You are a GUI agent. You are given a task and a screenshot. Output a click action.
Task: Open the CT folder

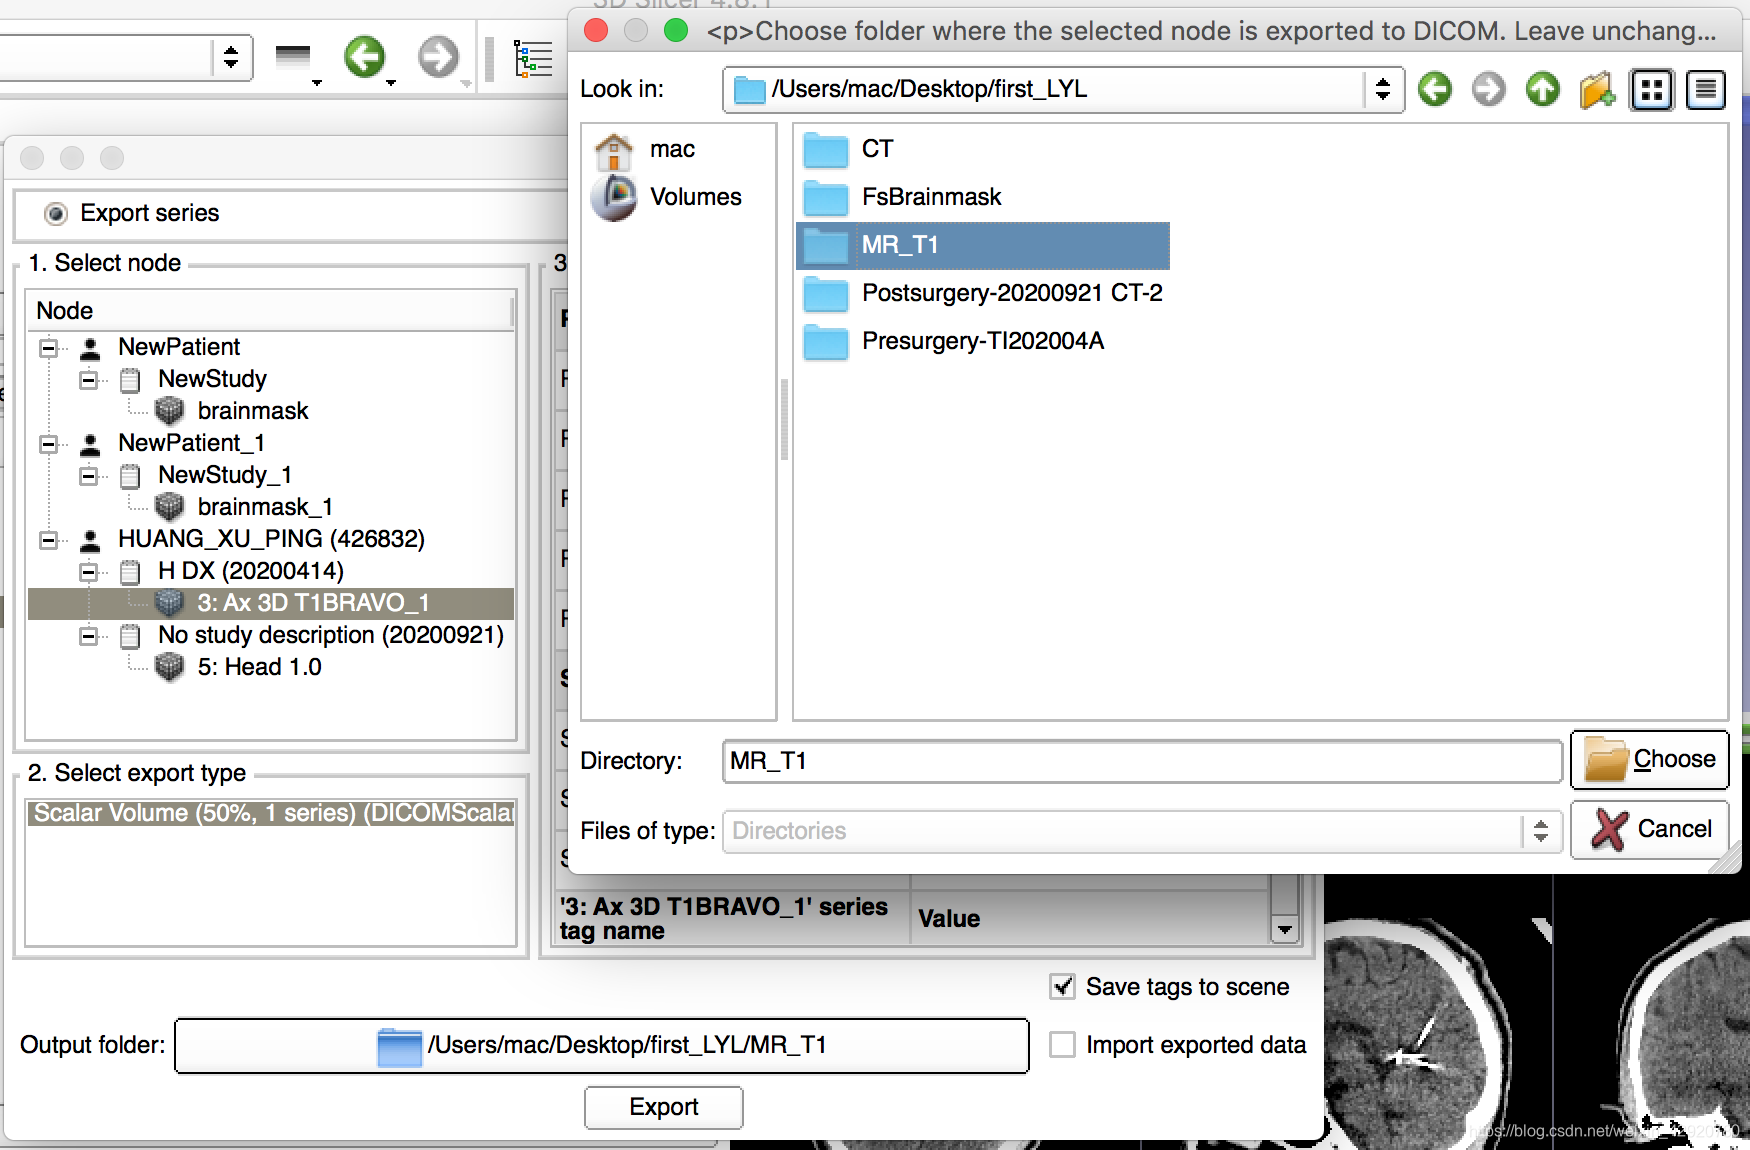click(x=849, y=149)
